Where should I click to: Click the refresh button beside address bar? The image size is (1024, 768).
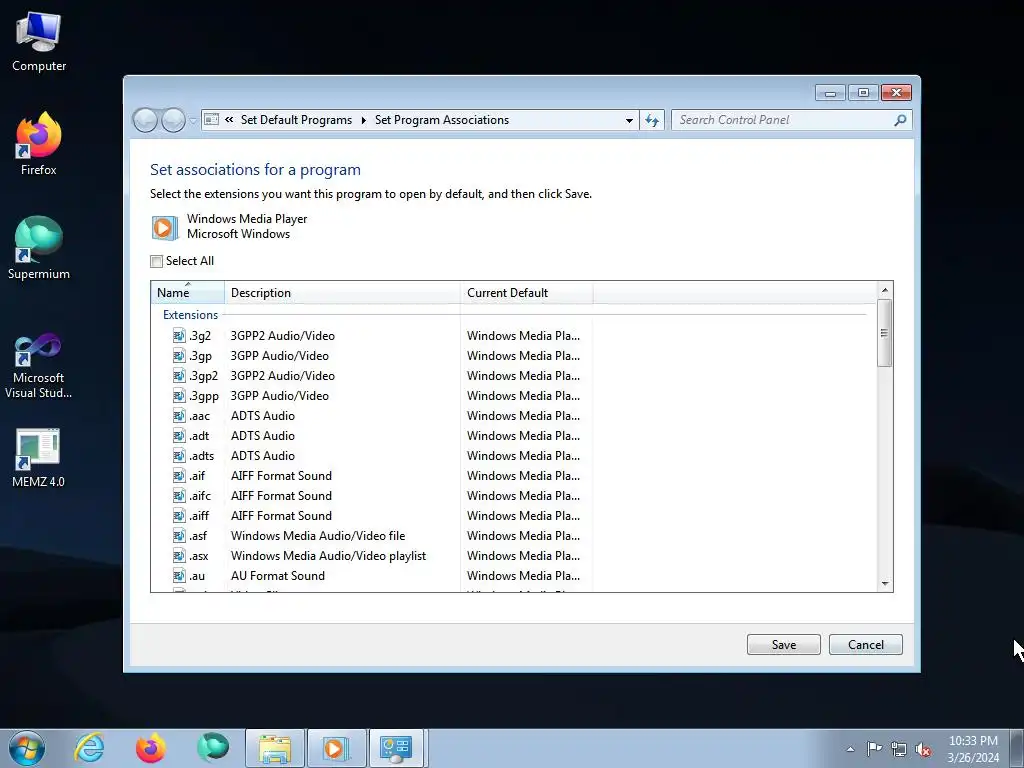(x=652, y=120)
